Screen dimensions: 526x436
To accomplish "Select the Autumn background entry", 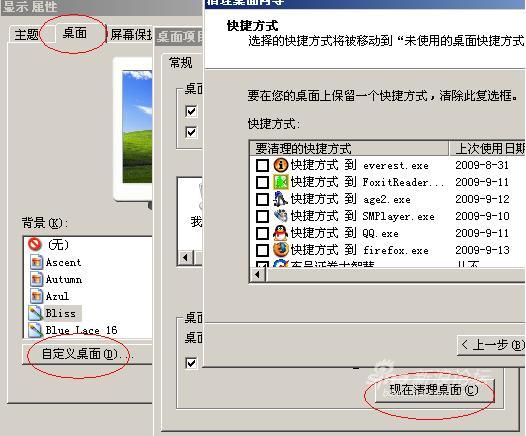I will [x=64, y=279].
